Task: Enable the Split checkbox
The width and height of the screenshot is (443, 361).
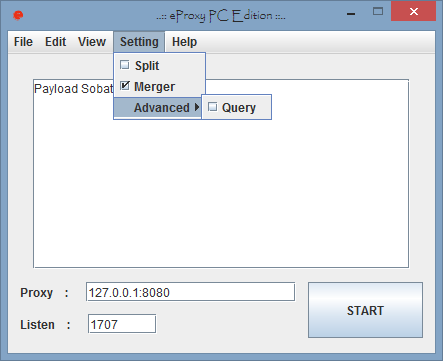Action: pyautogui.click(x=125, y=65)
